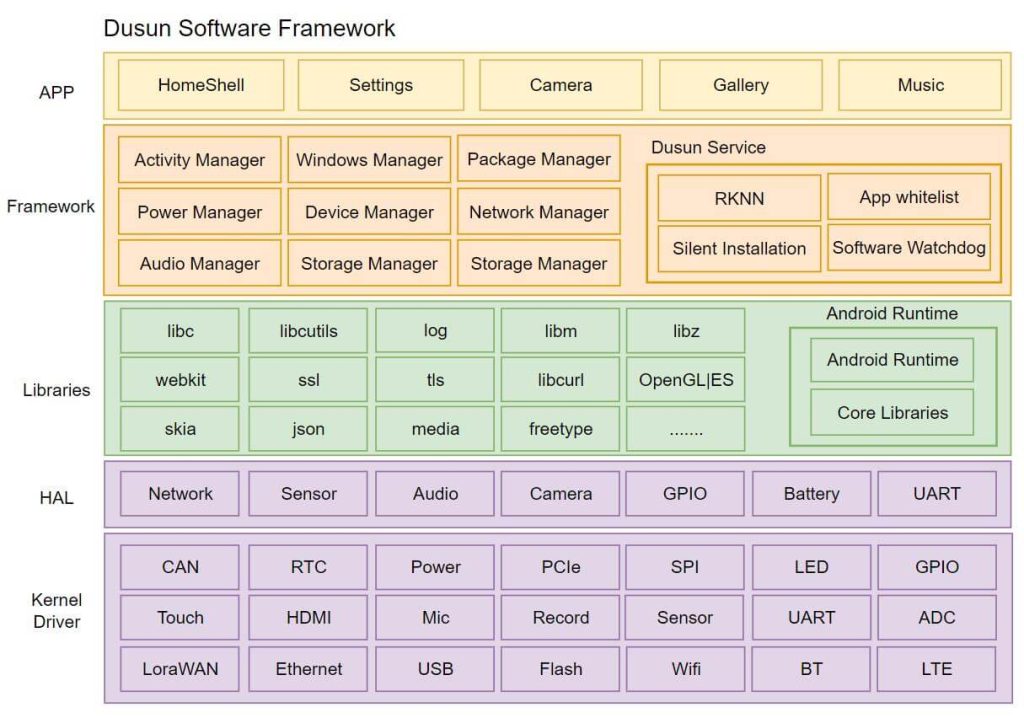Click the libcutils library box
Image resolution: width=1024 pixels, height=718 pixels.
pyautogui.click(x=308, y=331)
